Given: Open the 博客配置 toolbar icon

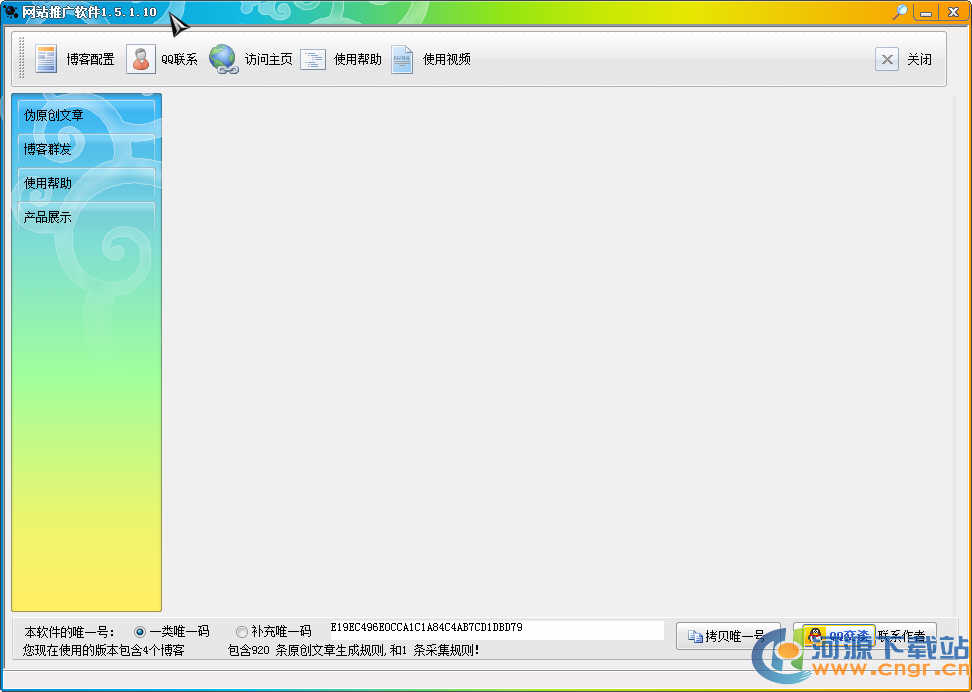Looking at the screenshot, I should [47, 59].
